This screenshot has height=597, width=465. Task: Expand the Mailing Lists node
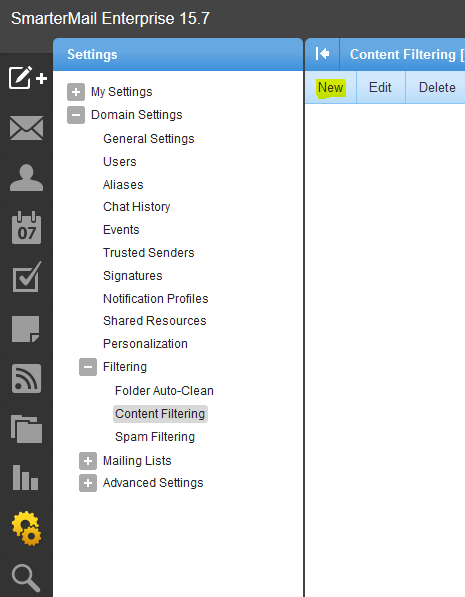click(88, 461)
